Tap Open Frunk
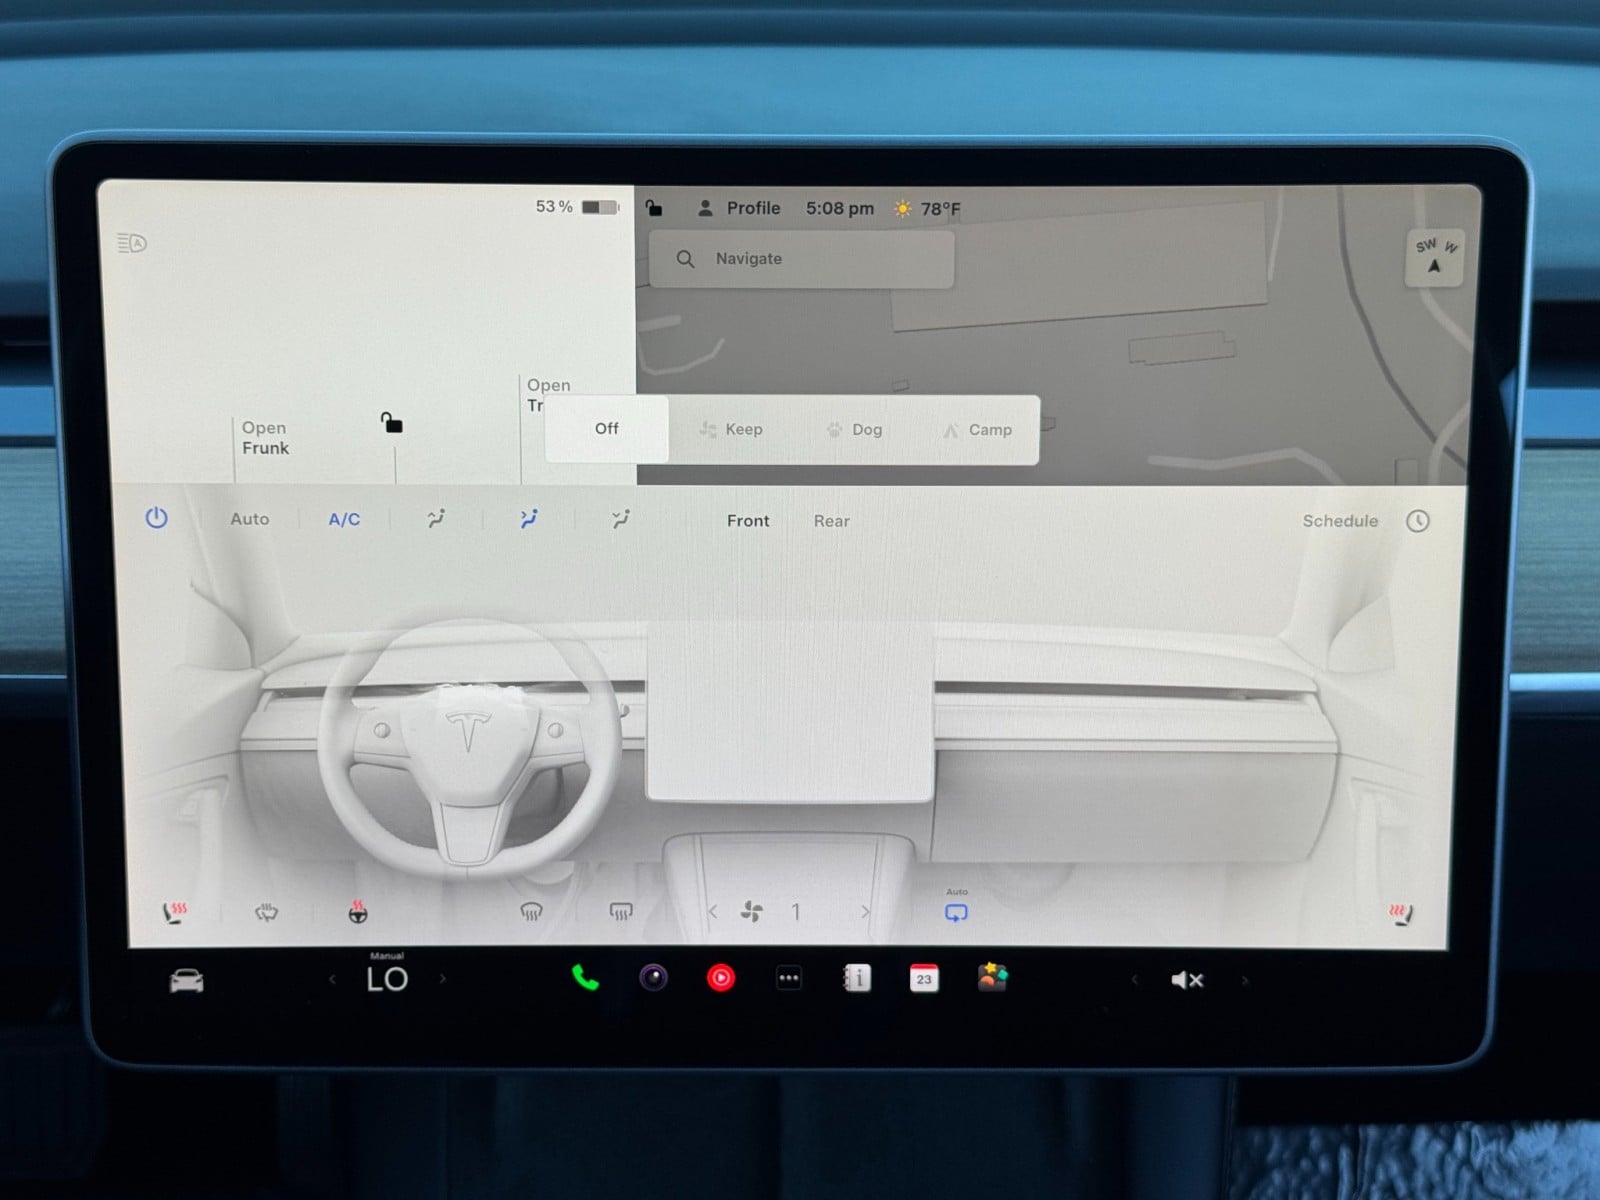Screen dimensions: 1600x1200 pyautogui.click(x=265, y=438)
